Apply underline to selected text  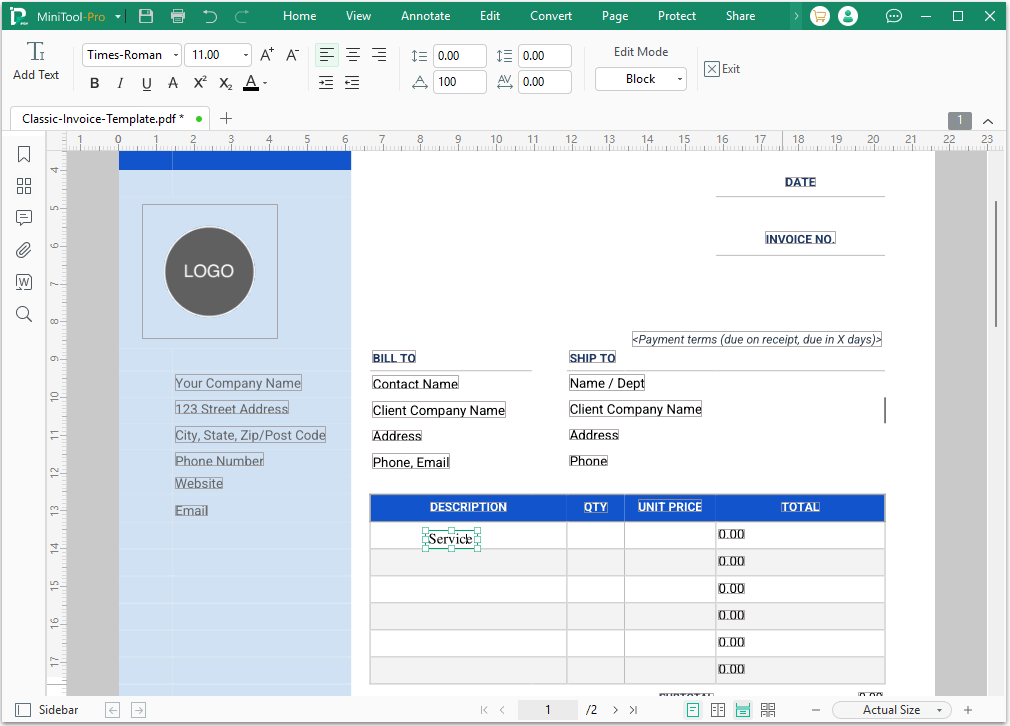pyautogui.click(x=146, y=83)
